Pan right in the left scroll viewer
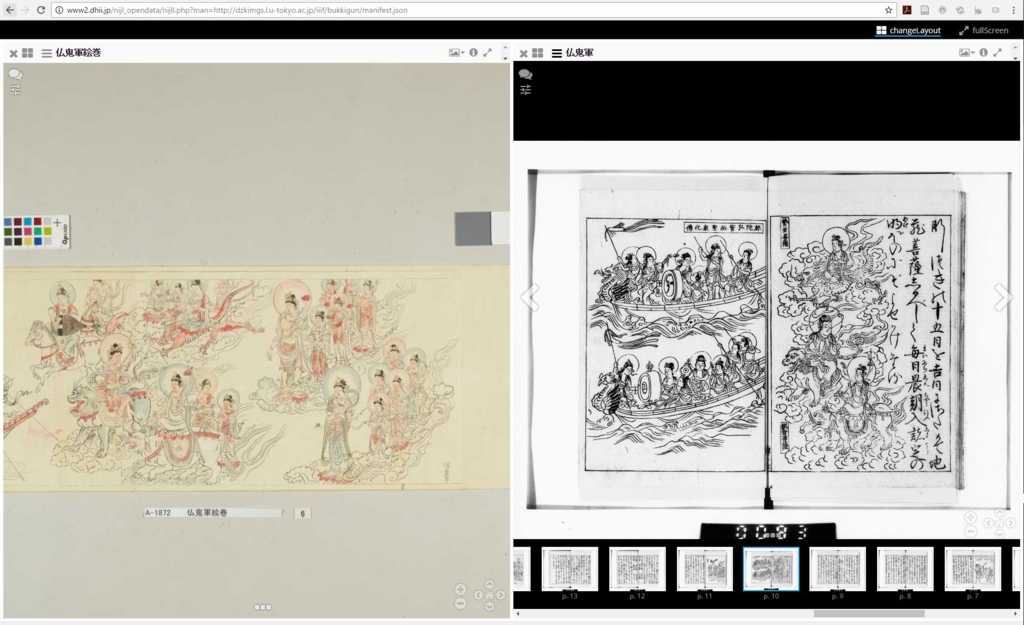This screenshot has width=1024, height=625. [500, 595]
